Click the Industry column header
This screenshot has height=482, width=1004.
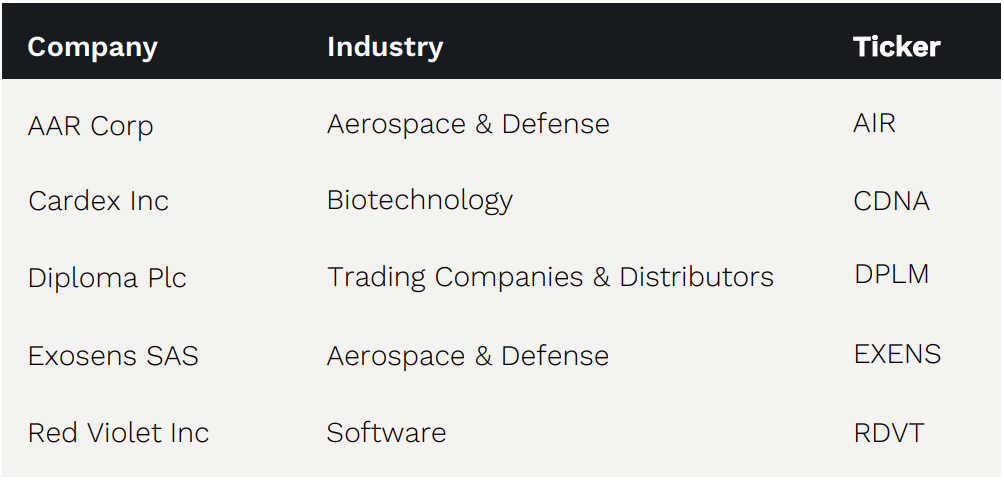tap(384, 47)
